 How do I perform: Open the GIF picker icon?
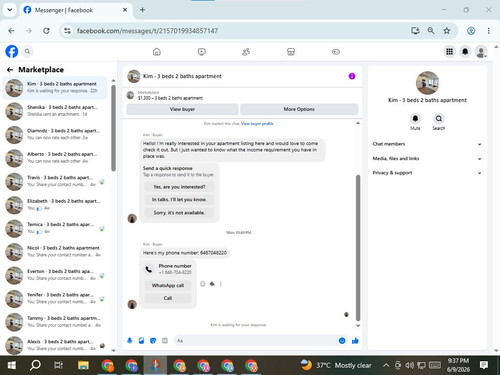click(165, 341)
